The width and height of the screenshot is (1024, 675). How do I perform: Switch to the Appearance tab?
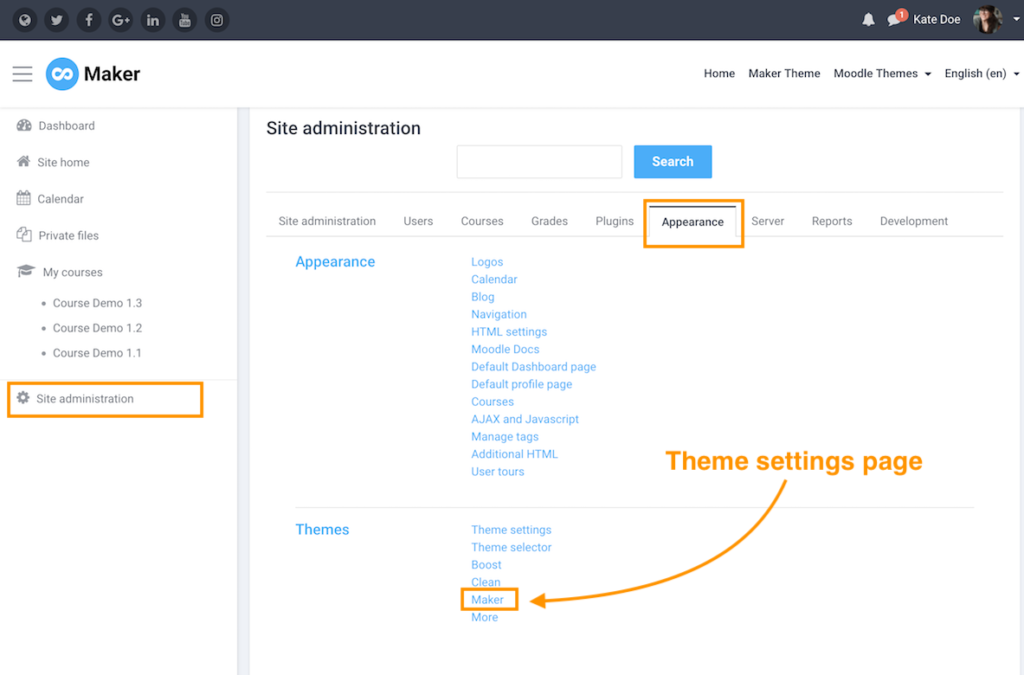click(693, 221)
